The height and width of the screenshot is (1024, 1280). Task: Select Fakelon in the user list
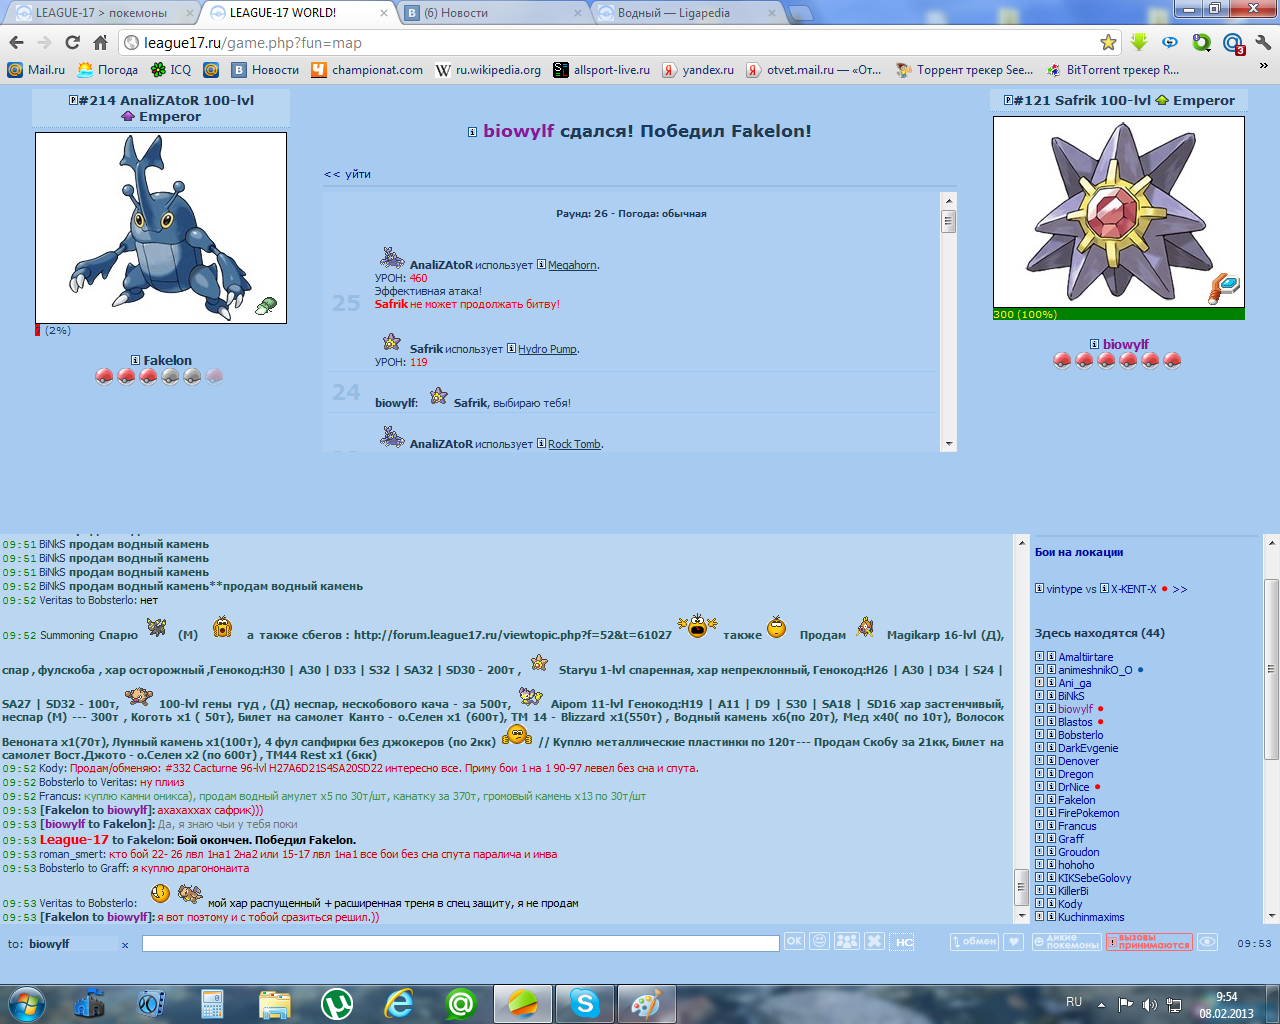tap(1076, 800)
